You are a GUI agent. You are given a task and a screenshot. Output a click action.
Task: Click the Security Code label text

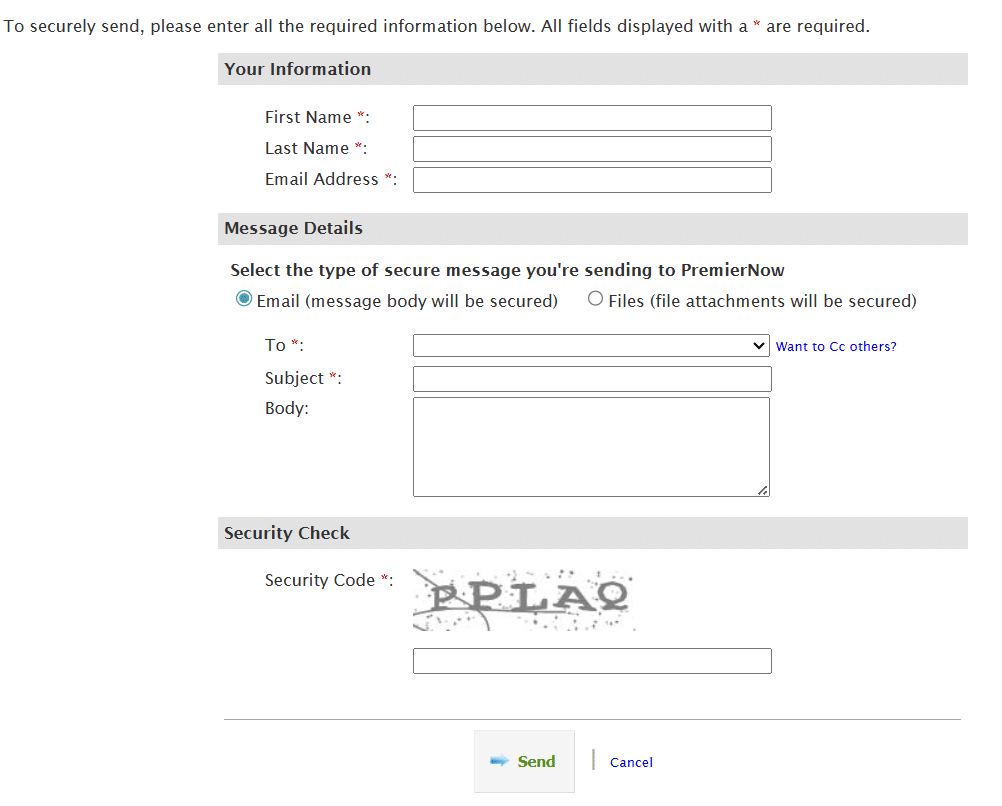coord(320,580)
